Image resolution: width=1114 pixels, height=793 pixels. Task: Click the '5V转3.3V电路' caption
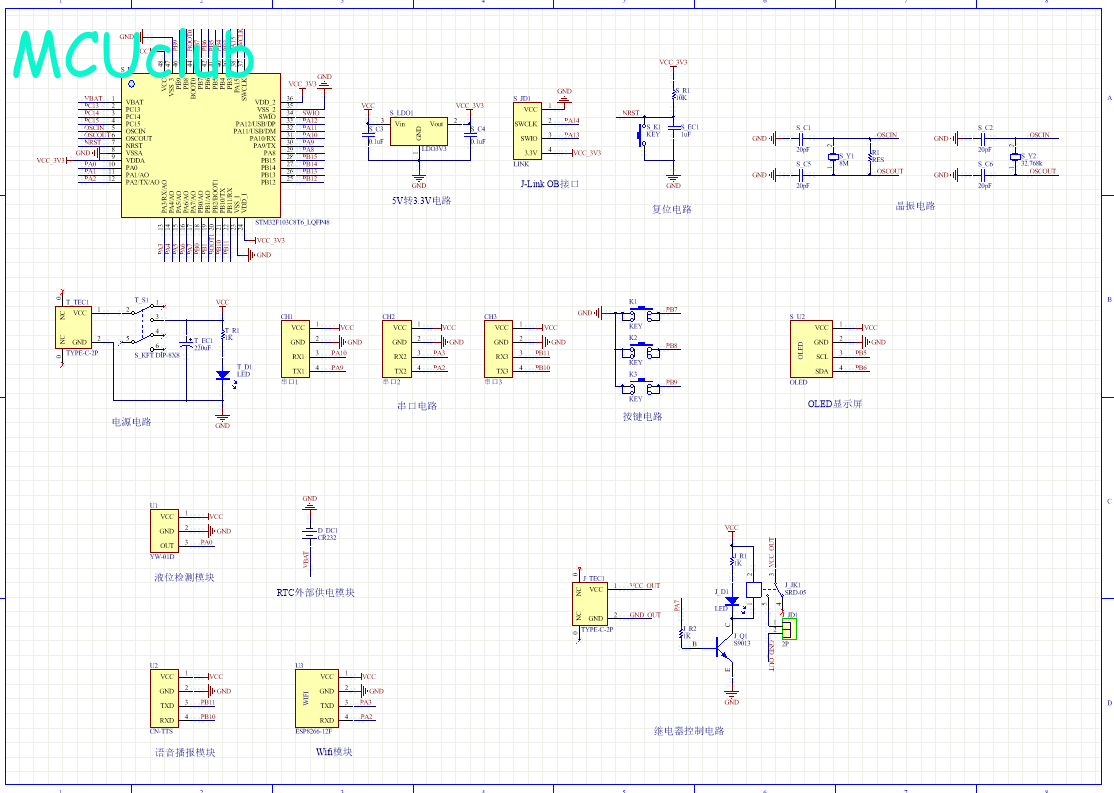(421, 200)
